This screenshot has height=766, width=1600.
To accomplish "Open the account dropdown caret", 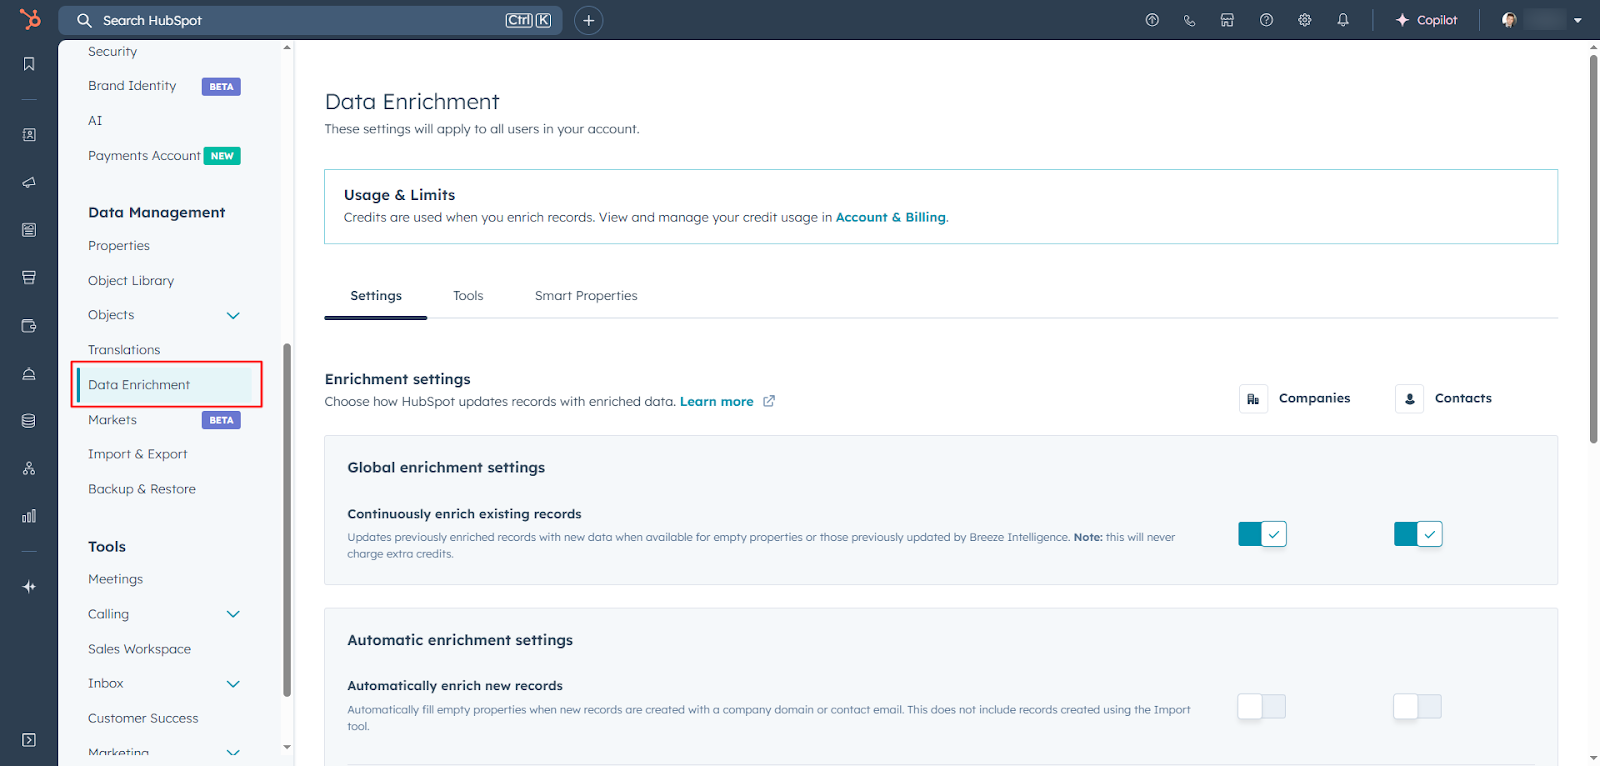I will point(1578,20).
